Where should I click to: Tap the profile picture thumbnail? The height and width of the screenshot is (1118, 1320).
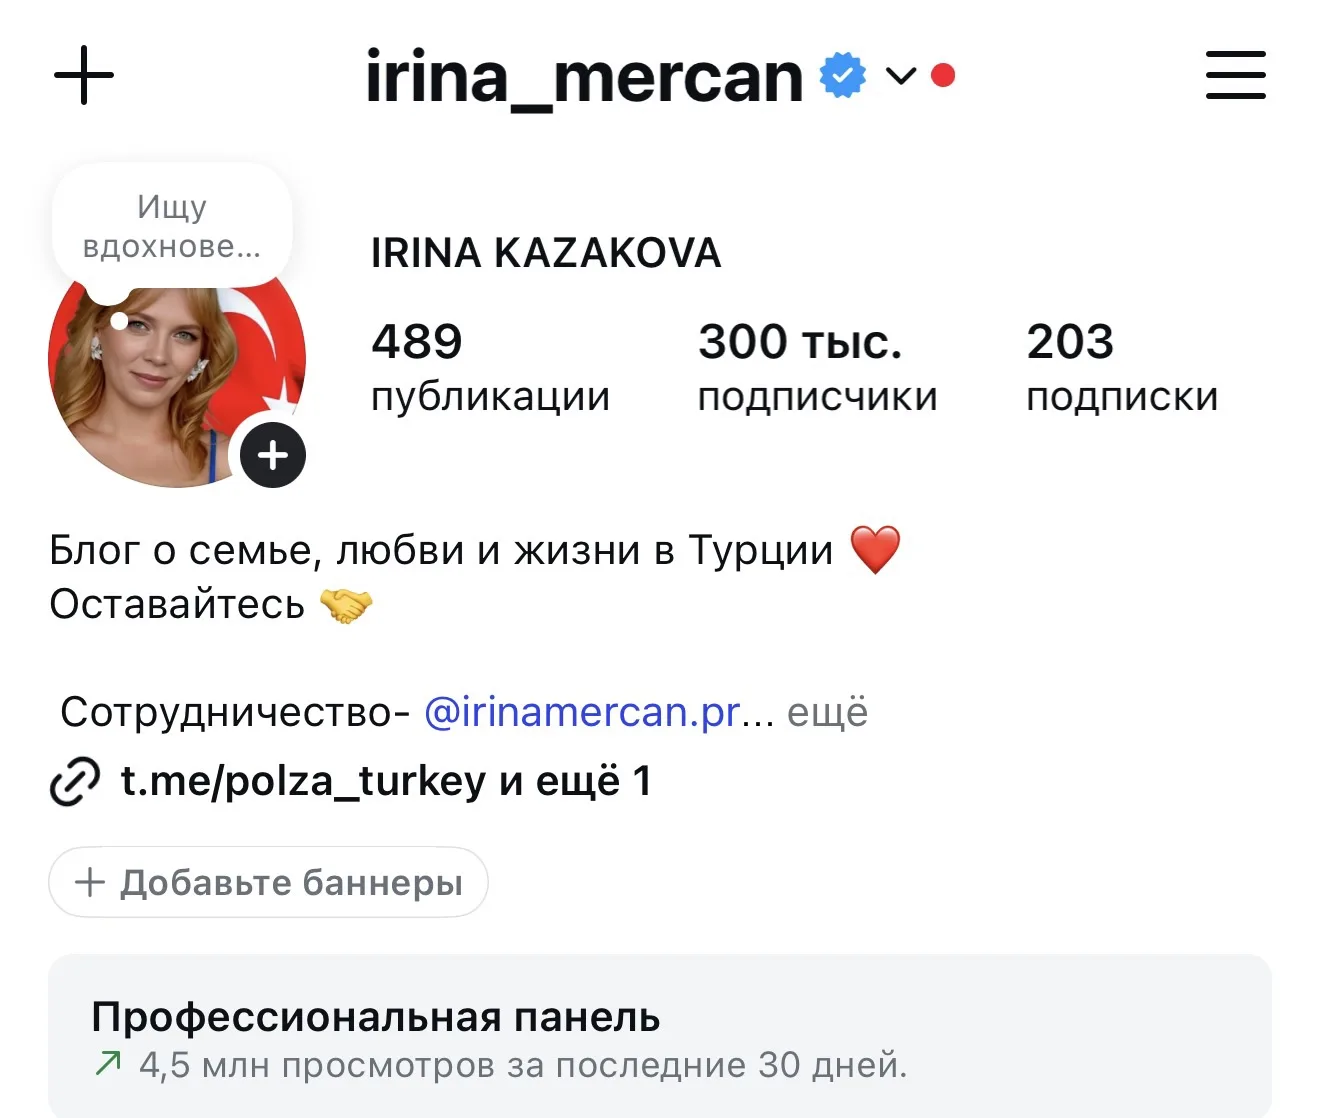click(177, 360)
